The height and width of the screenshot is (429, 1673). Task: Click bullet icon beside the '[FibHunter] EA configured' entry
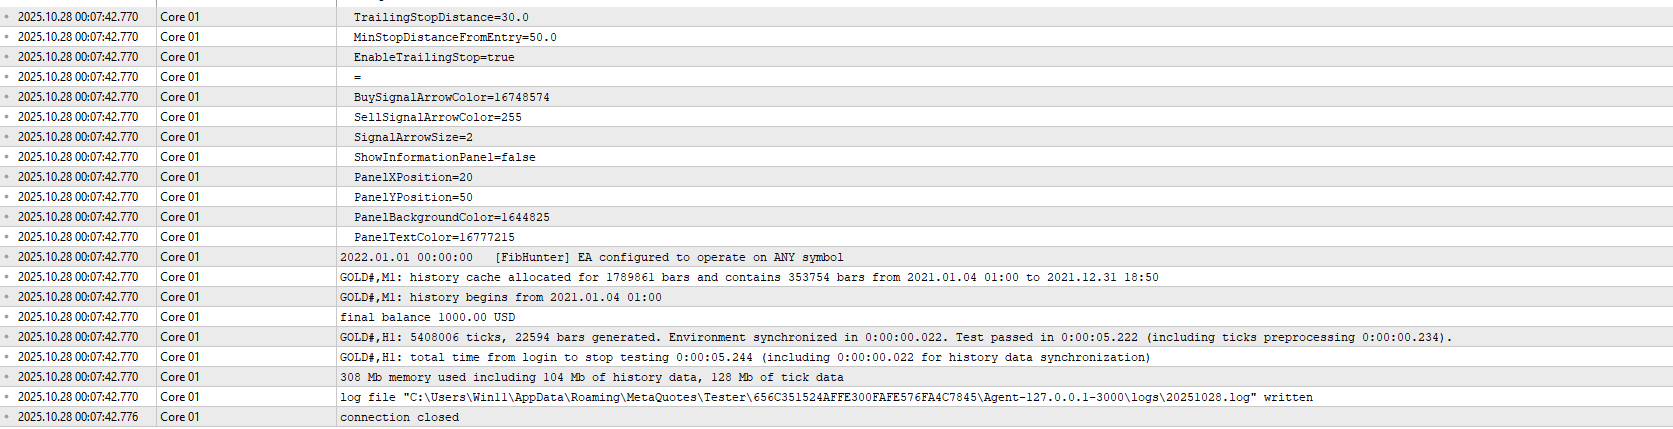[x=7, y=257]
